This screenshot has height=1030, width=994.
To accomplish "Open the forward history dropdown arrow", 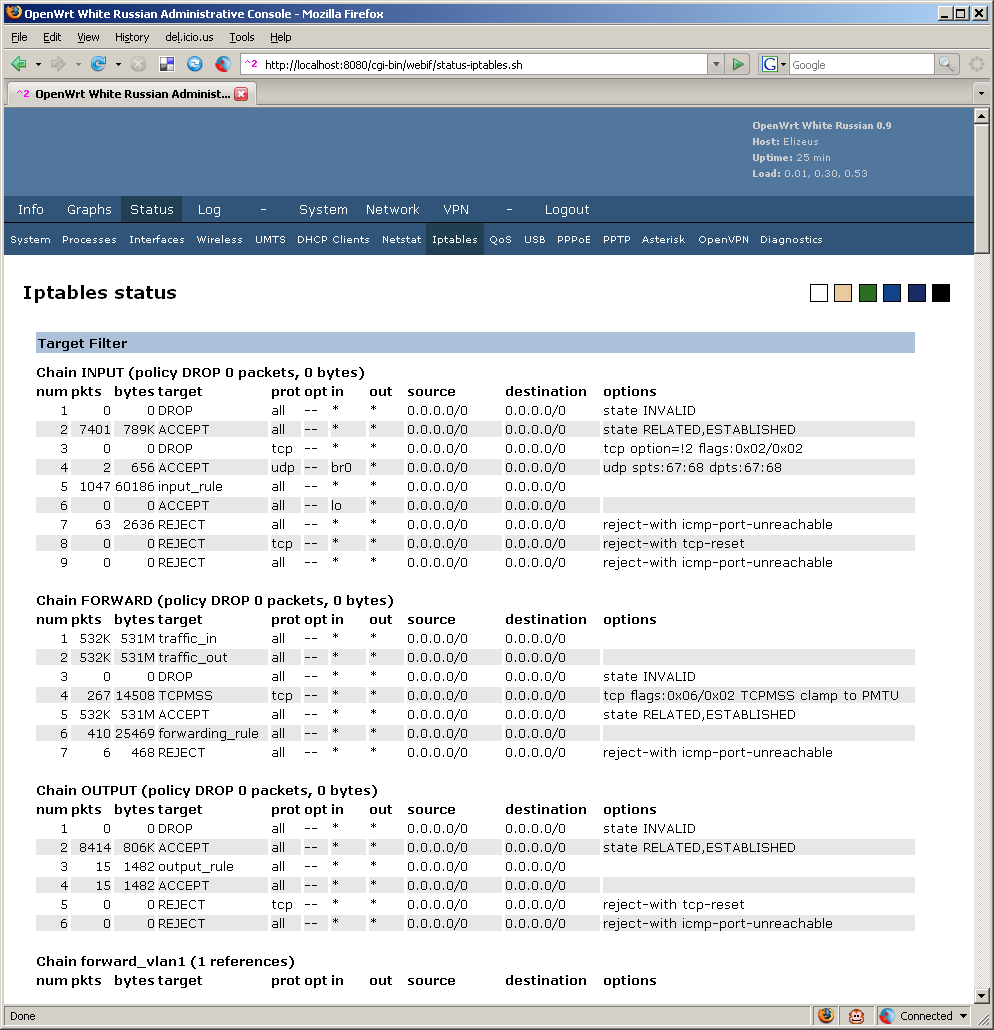I will (x=78, y=64).
